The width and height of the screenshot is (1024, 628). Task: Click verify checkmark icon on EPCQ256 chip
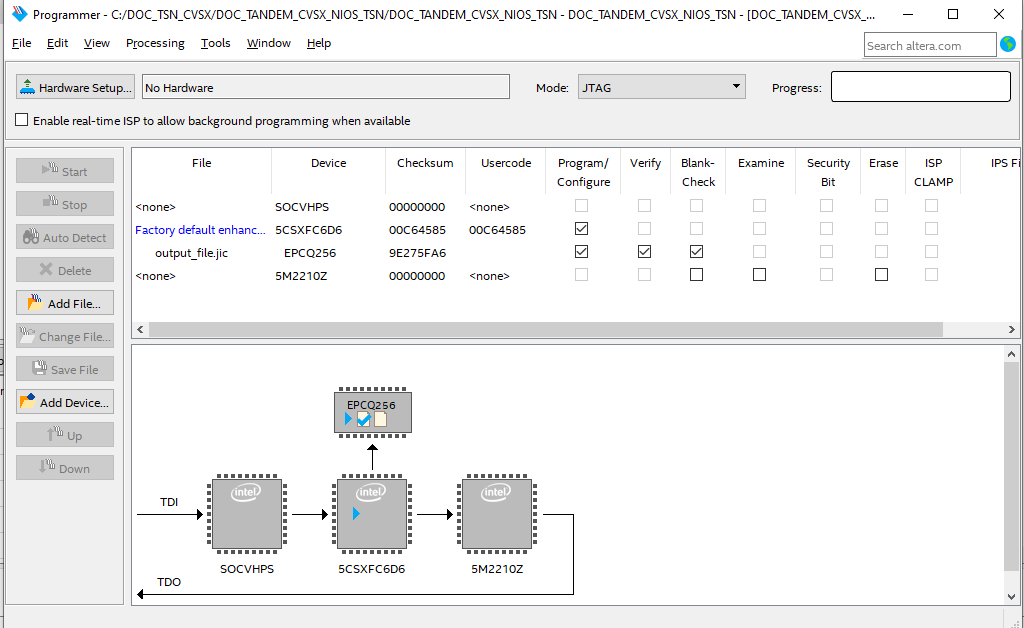[364, 419]
